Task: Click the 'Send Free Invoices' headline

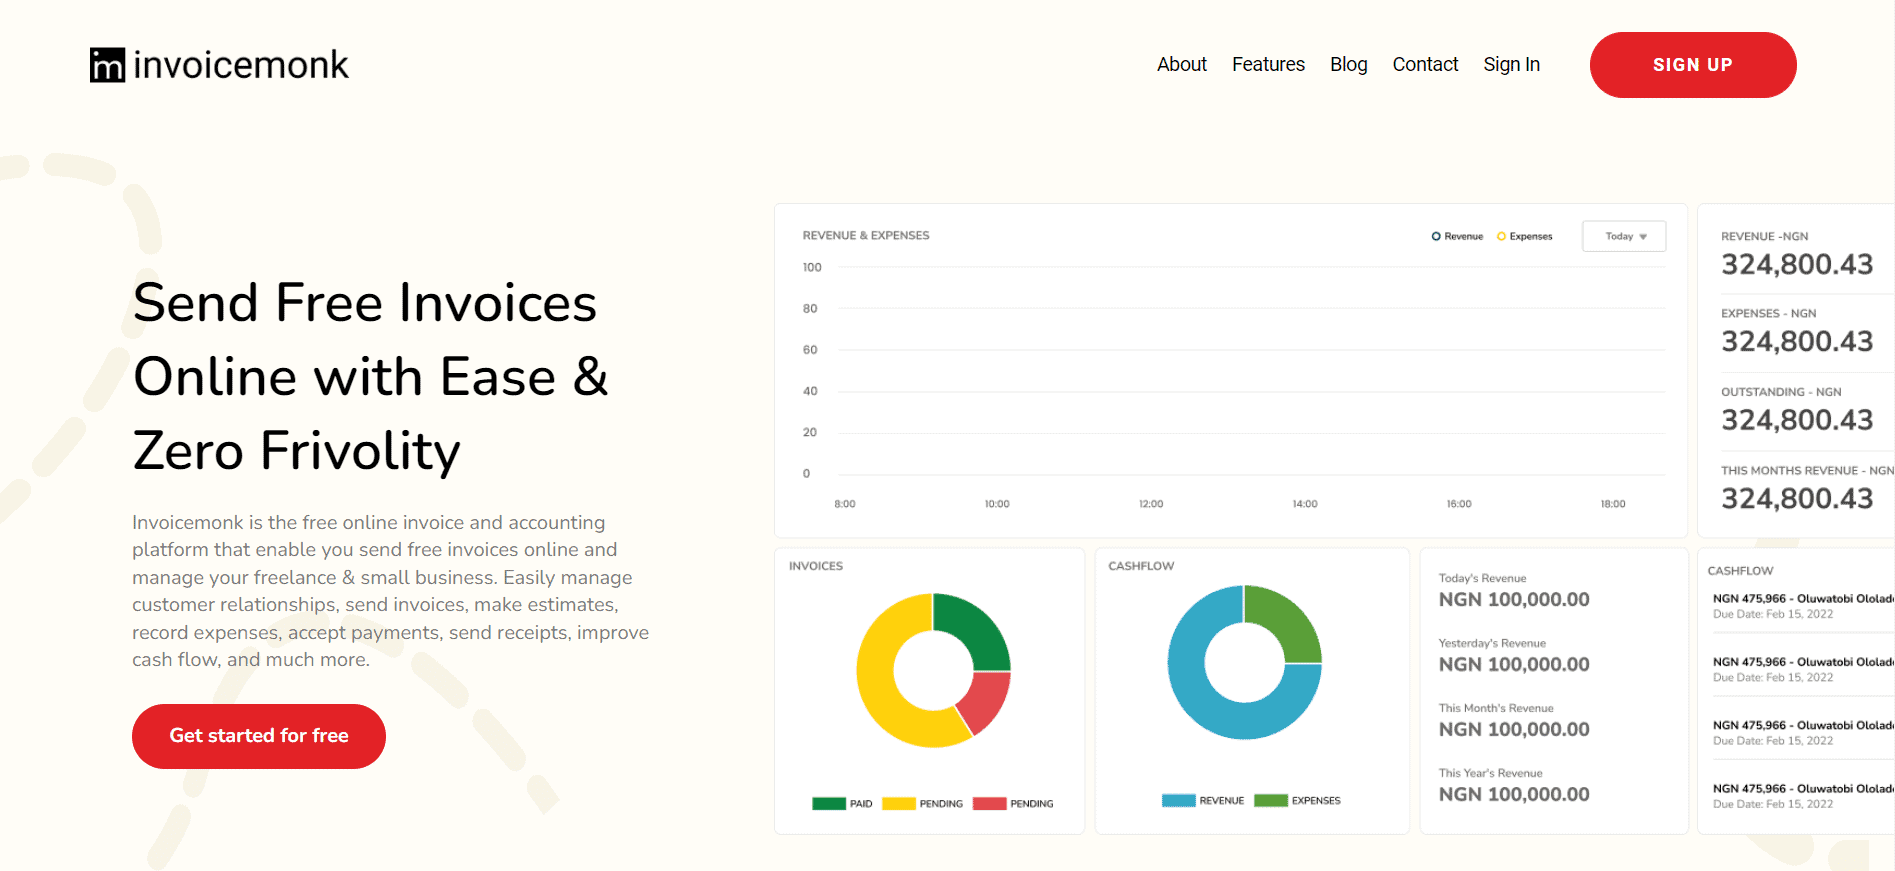Action: point(365,303)
